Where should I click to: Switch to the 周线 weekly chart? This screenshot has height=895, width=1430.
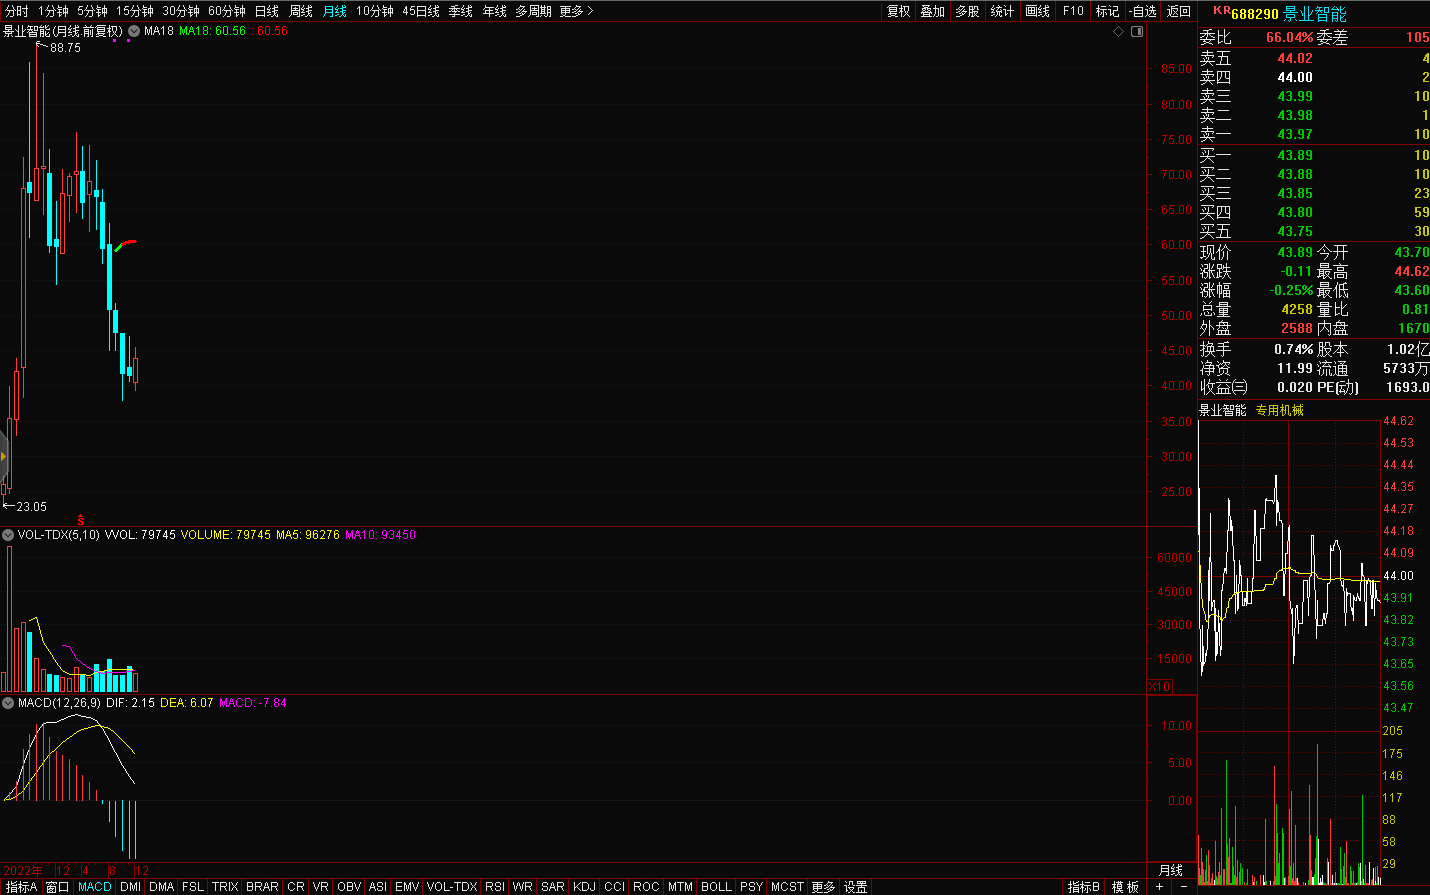[x=301, y=11]
